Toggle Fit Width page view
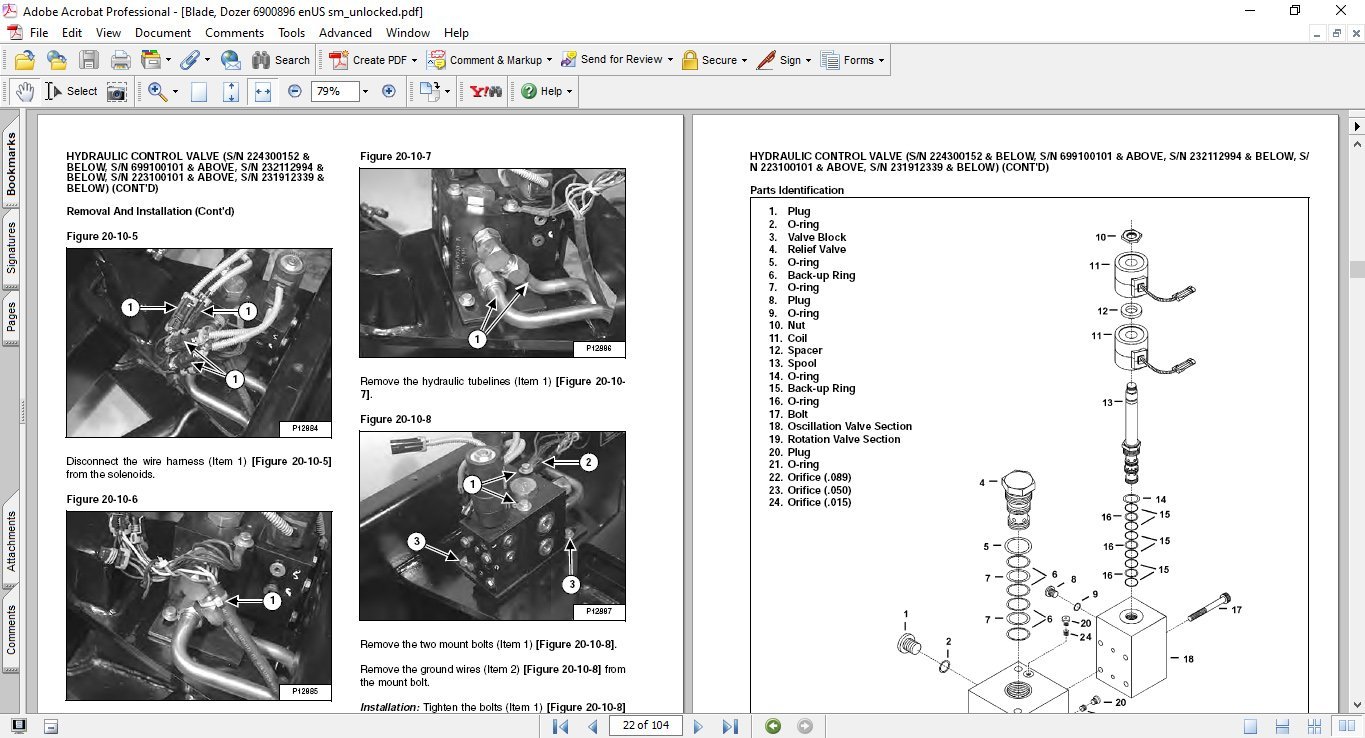Screen dimensions: 1365x738 click(262, 91)
